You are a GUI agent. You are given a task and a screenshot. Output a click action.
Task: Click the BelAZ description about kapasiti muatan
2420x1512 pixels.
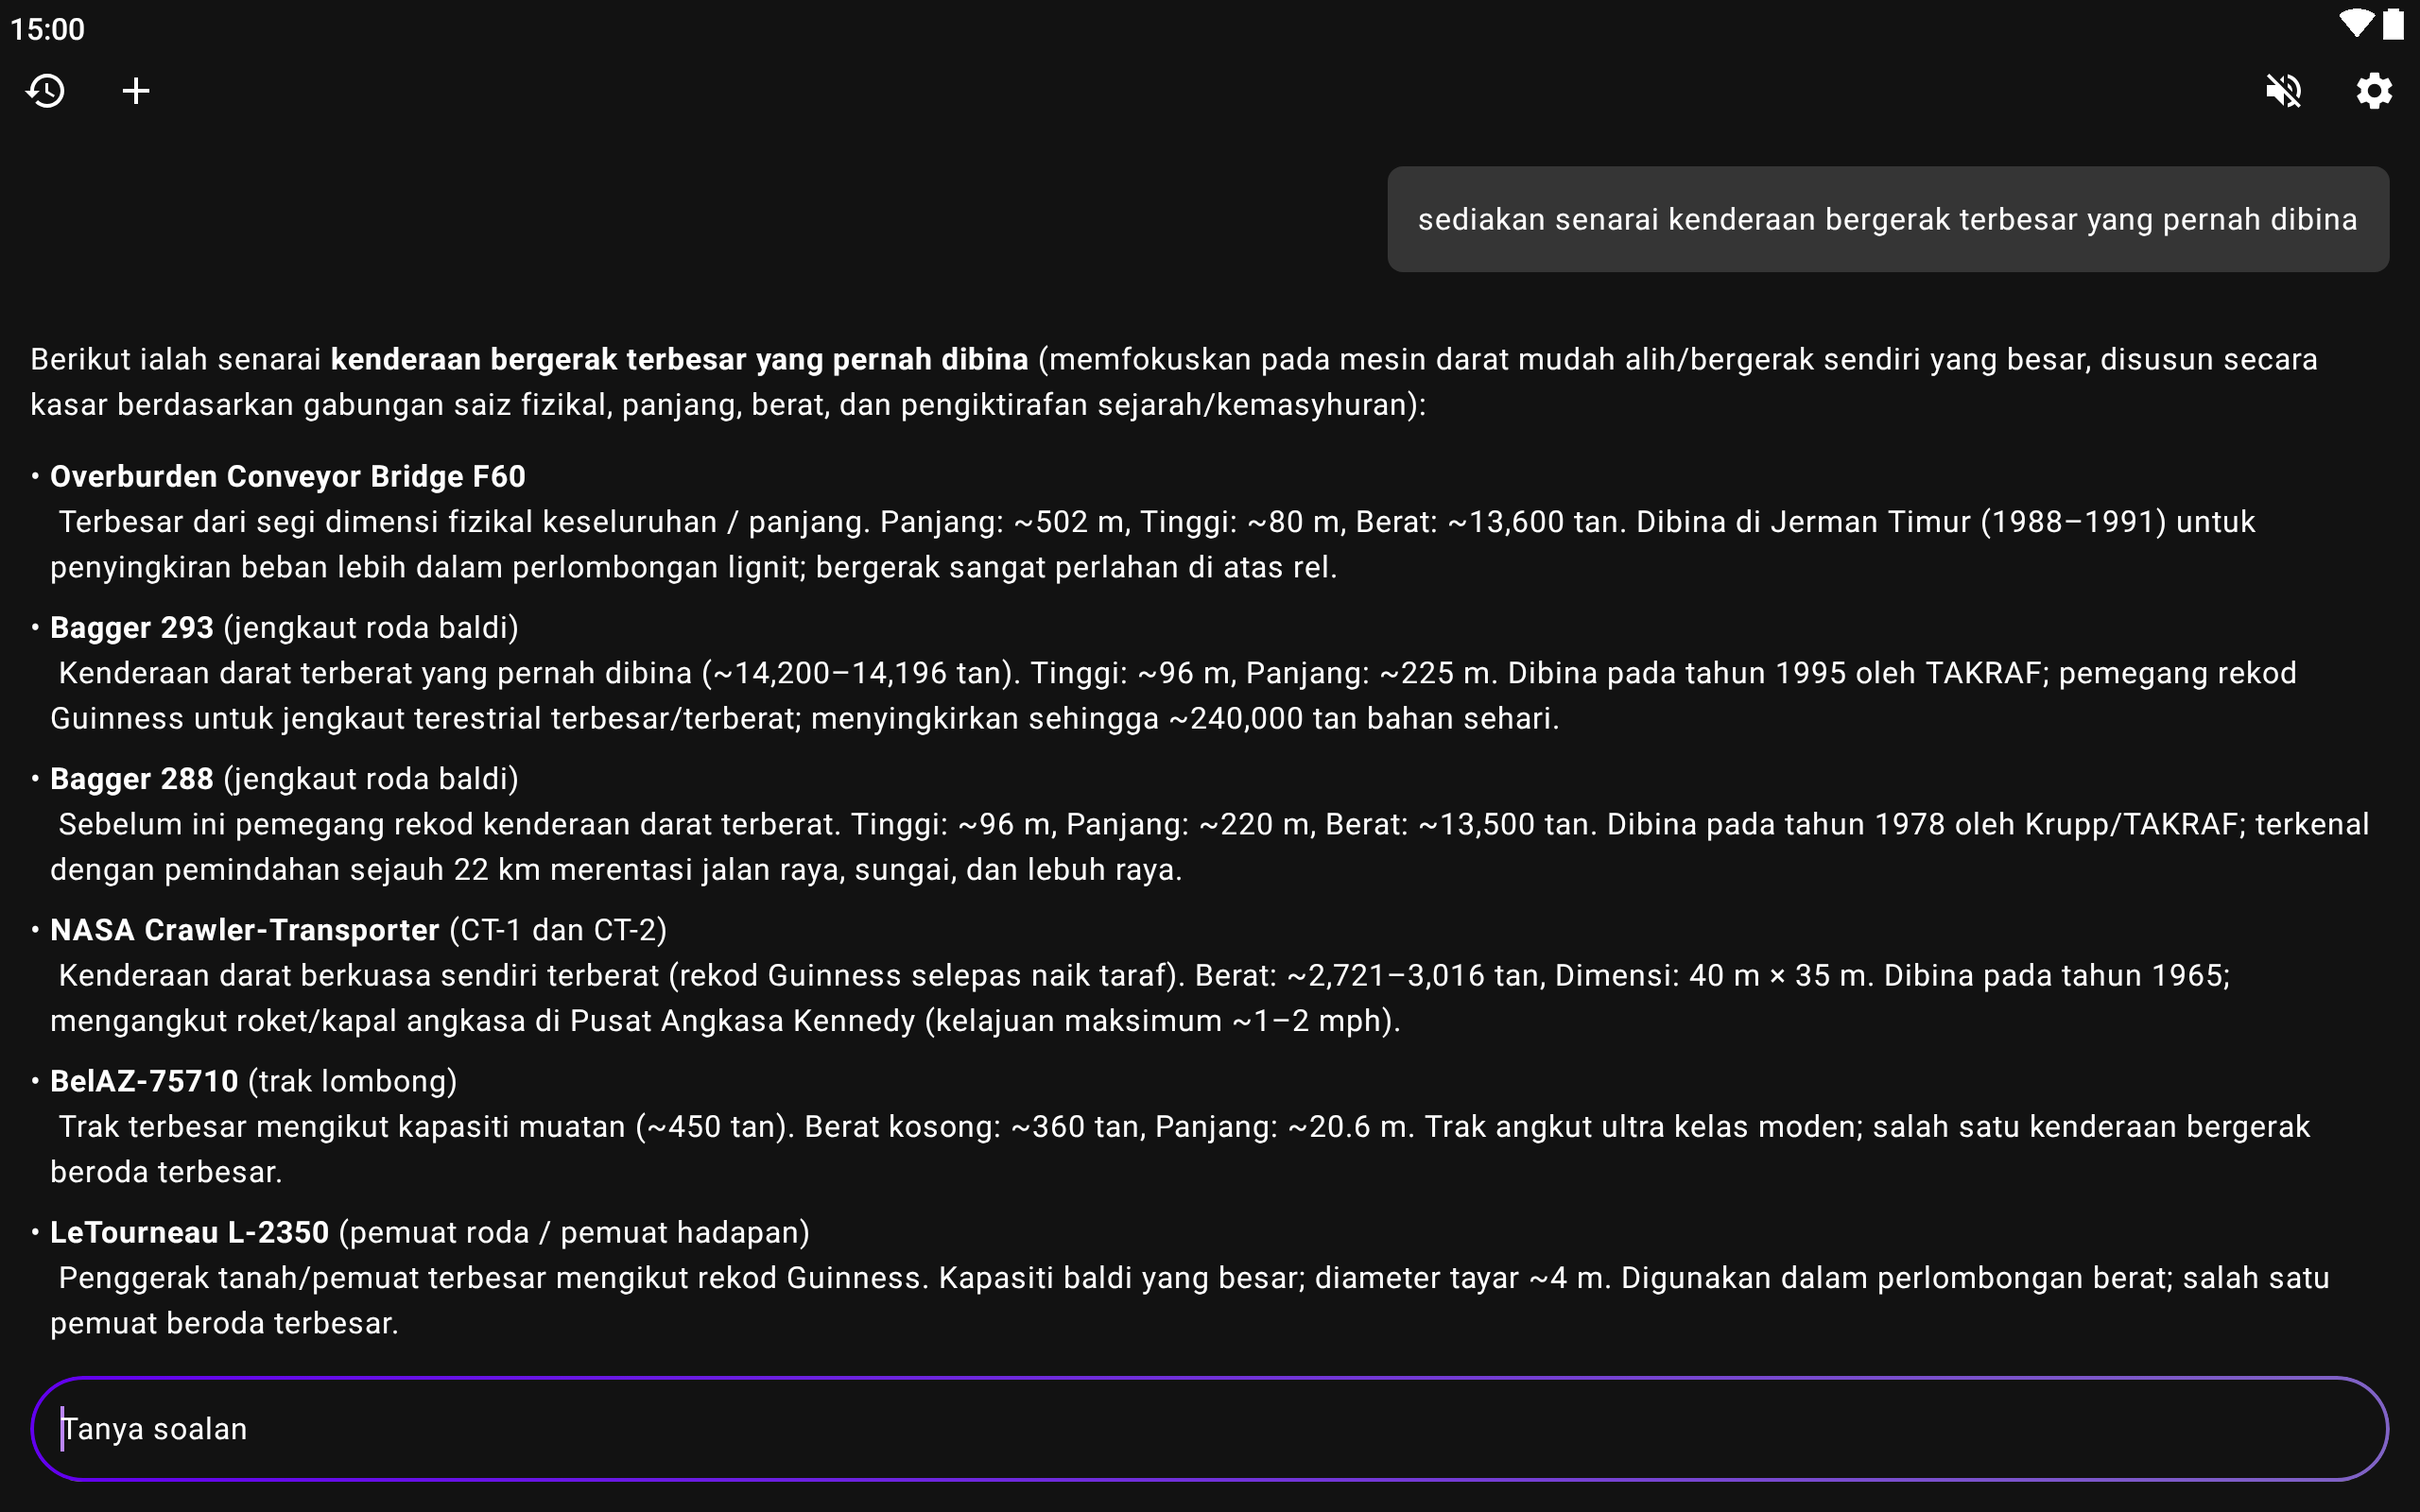pos(1180,1149)
